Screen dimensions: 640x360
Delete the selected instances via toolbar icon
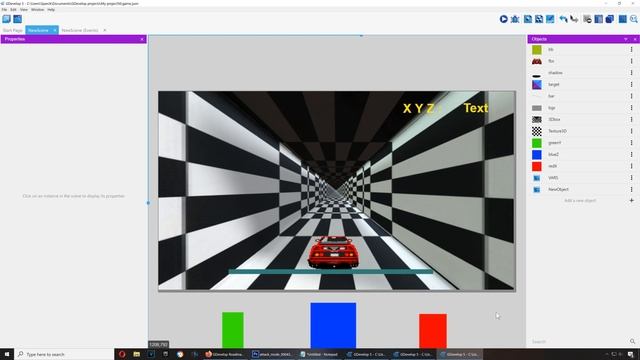pyautogui.click(x=587, y=19)
